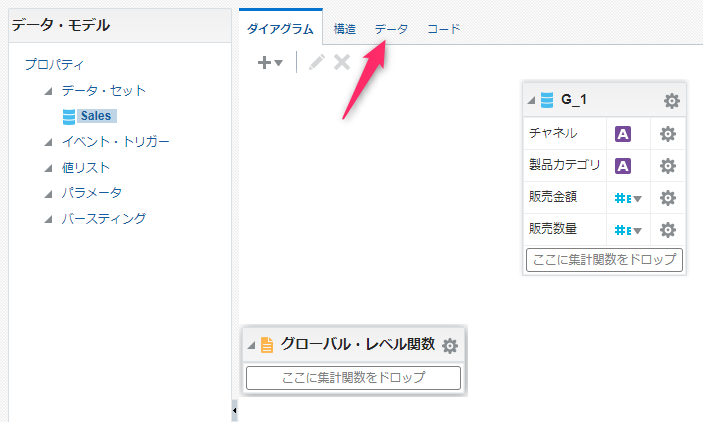
Task: Select the 販売数量 element name
Action: (553, 229)
